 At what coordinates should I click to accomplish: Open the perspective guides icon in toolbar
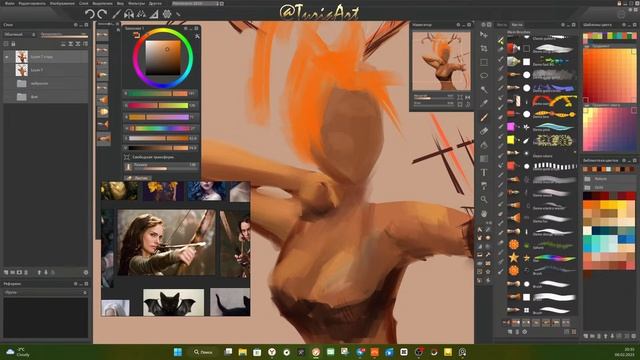tap(141, 14)
